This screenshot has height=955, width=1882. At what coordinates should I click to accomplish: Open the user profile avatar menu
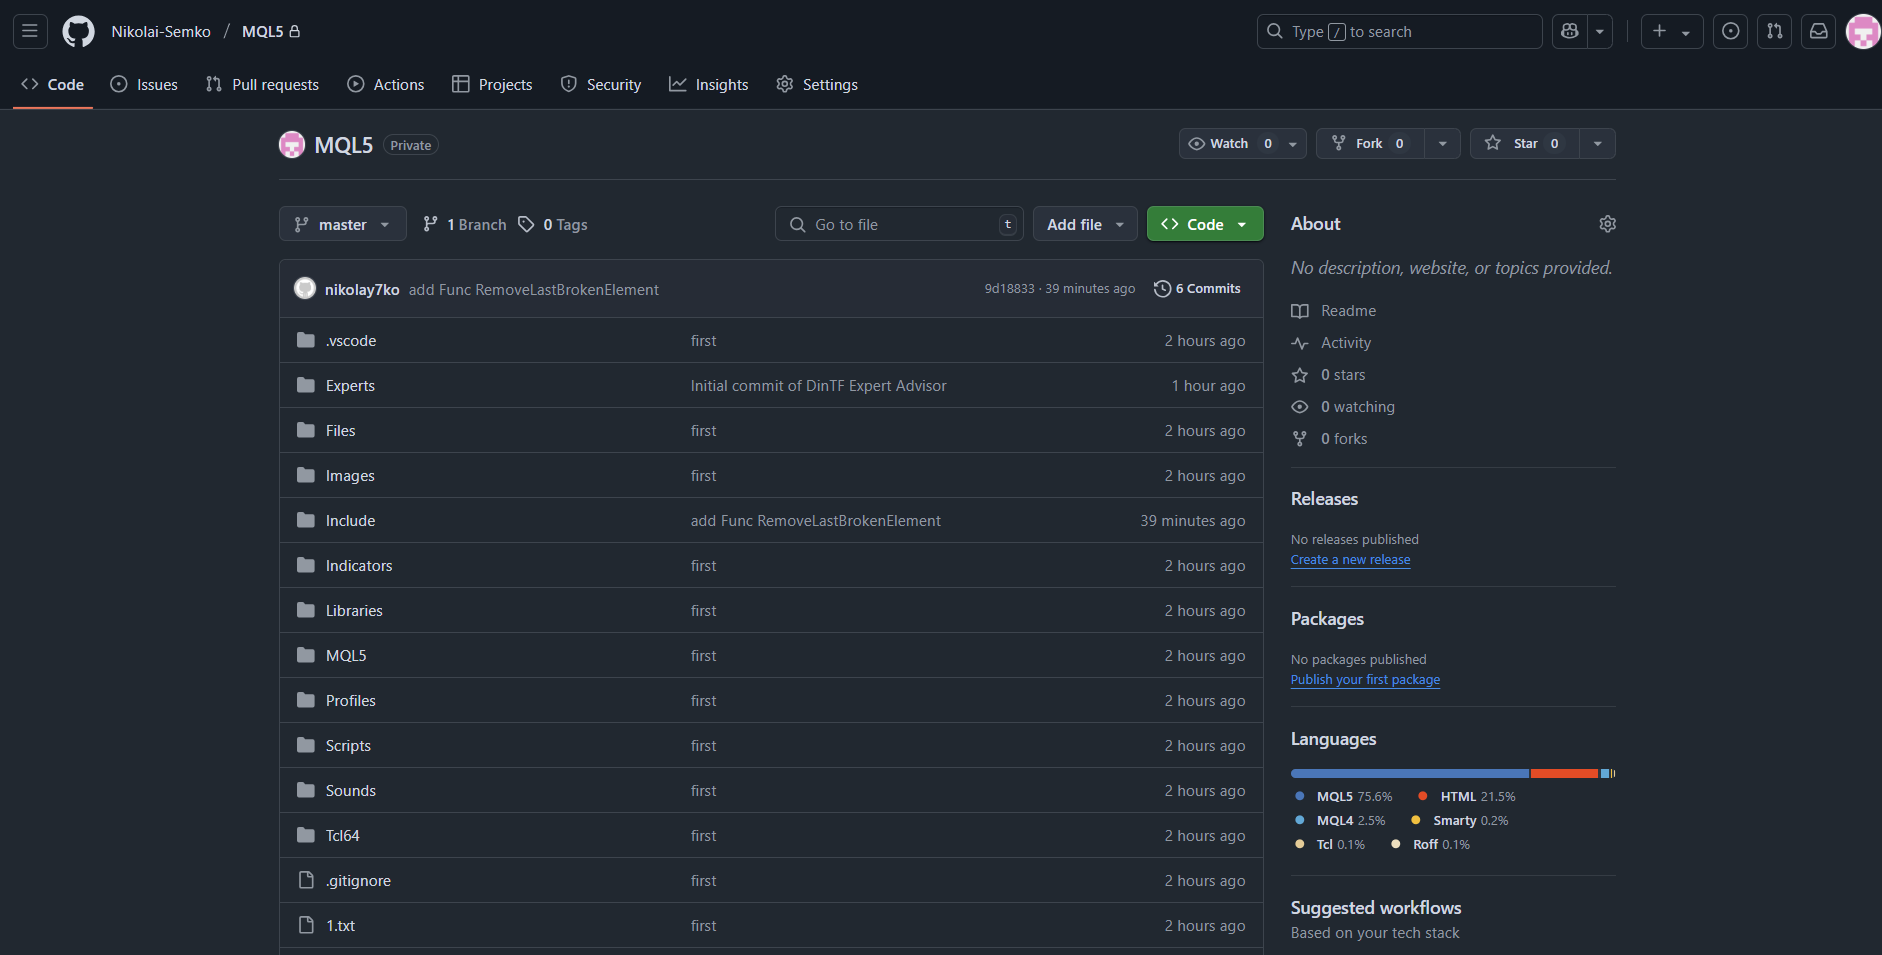coord(1862,31)
